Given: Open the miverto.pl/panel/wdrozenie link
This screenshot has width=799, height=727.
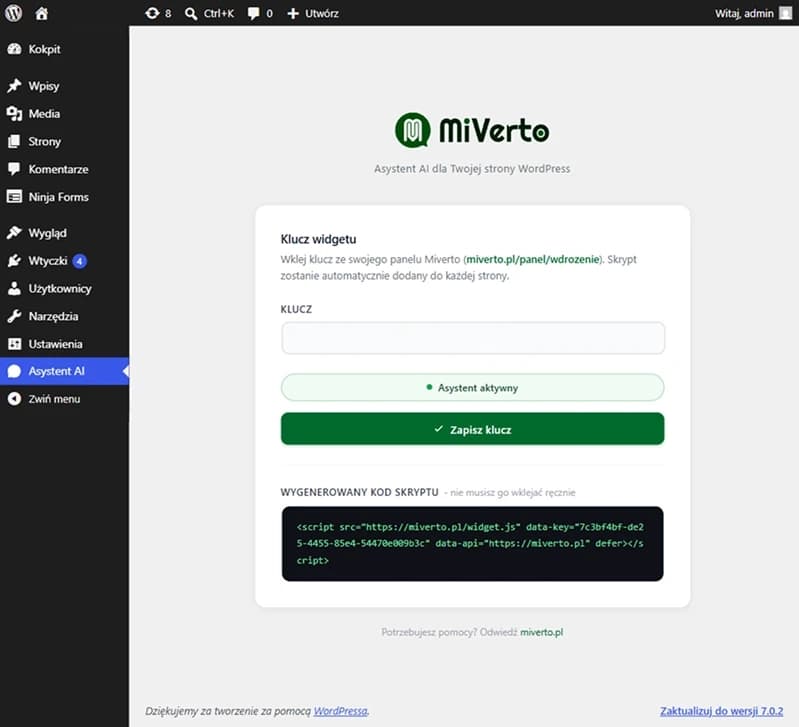Looking at the screenshot, I should coord(532,259).
